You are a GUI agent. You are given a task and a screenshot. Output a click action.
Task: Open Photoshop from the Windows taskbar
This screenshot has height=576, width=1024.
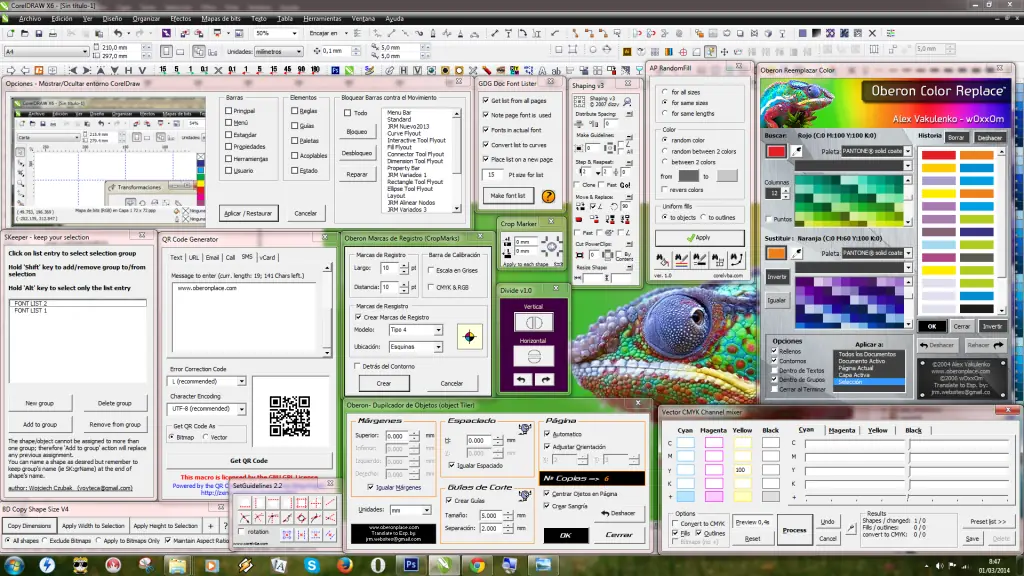click(411, 564)
